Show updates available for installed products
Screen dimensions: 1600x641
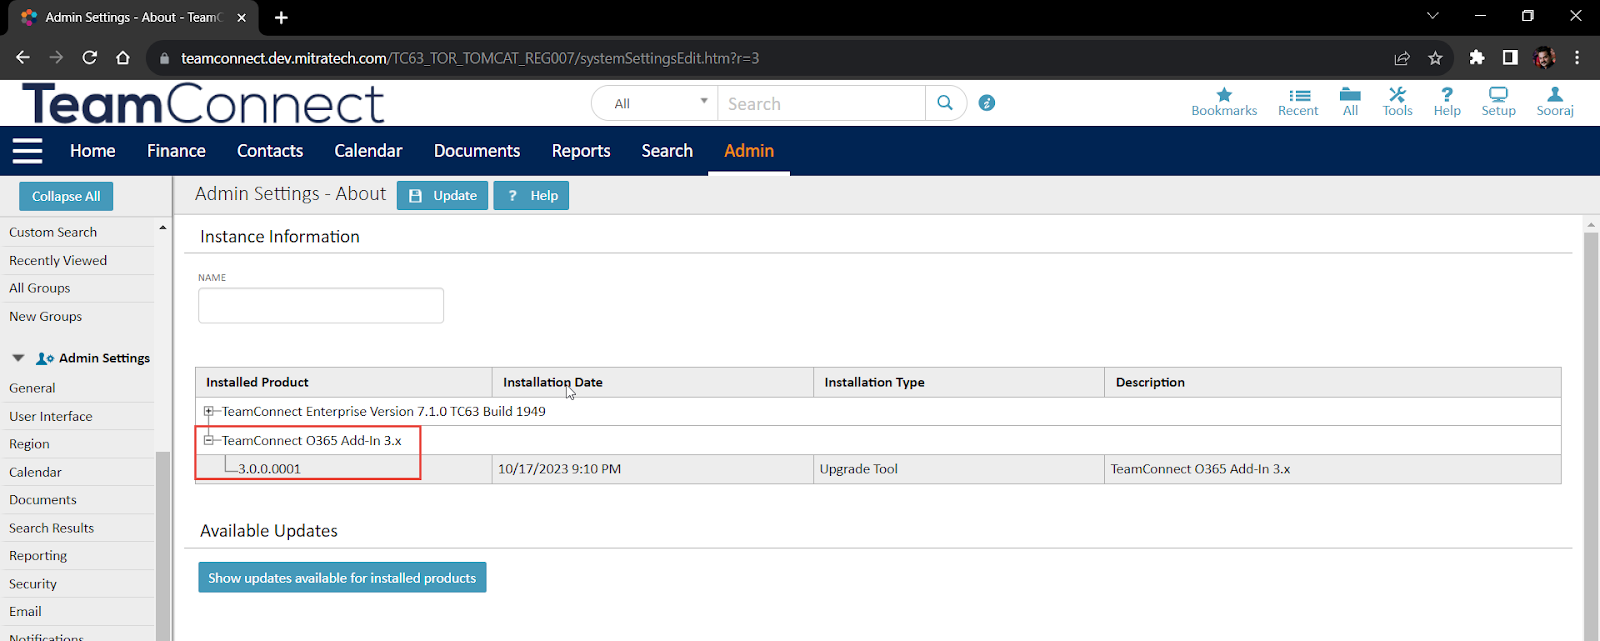tap(342, 577)
